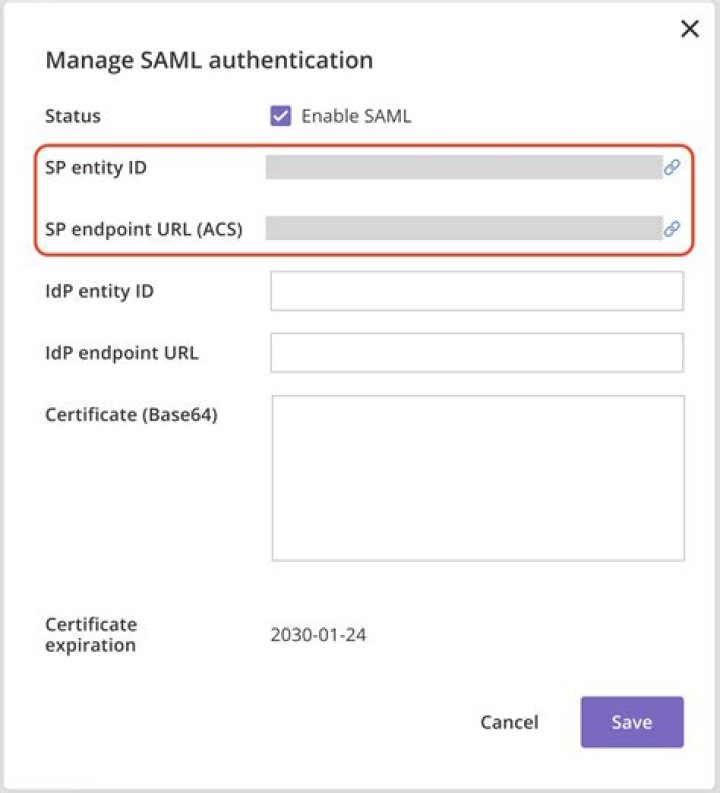
Task: Focus the IdP entity ID text box
Action: [x=477, y=291]
